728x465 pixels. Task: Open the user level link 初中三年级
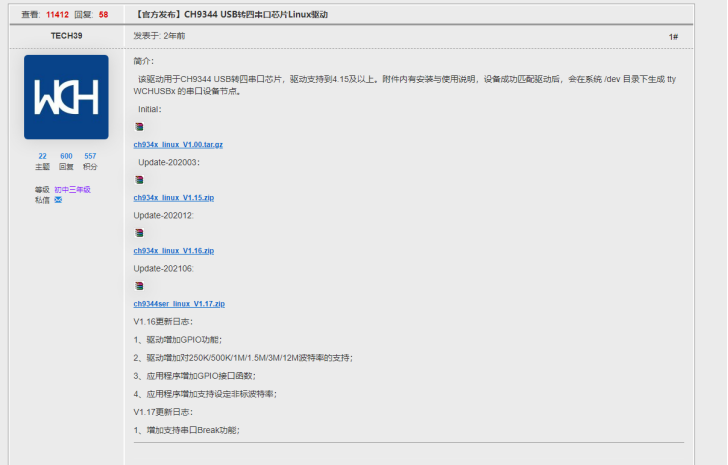click(x=72, y=190)
